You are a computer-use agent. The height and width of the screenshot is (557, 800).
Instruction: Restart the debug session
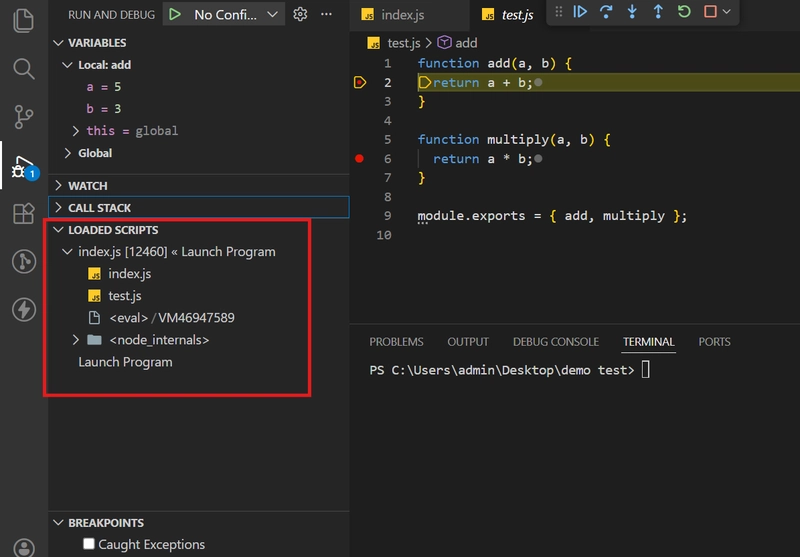coord(684,12)
